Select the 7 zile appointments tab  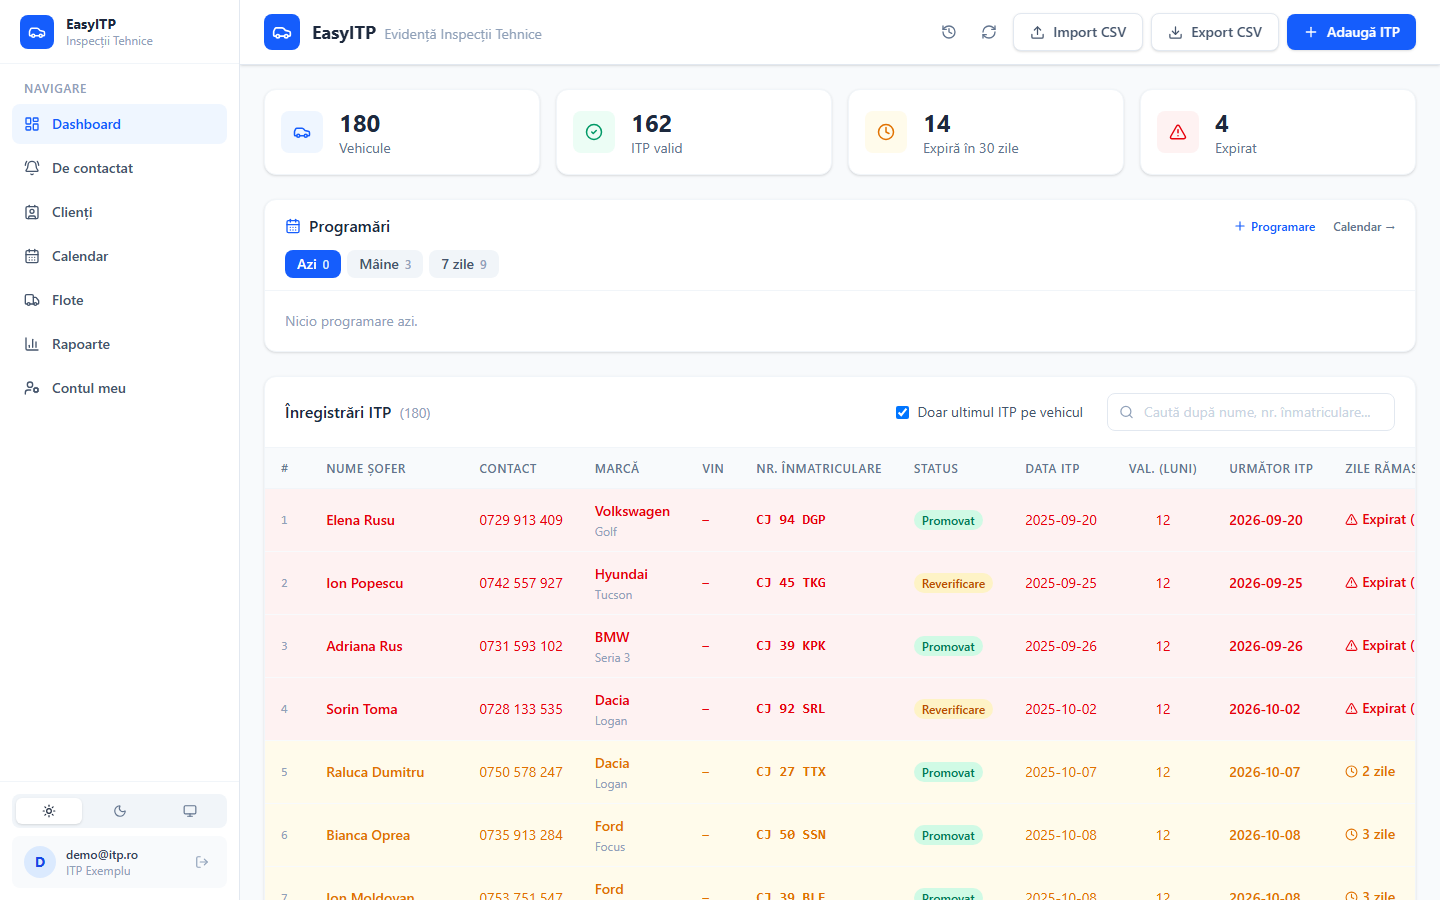pos(464,264)
